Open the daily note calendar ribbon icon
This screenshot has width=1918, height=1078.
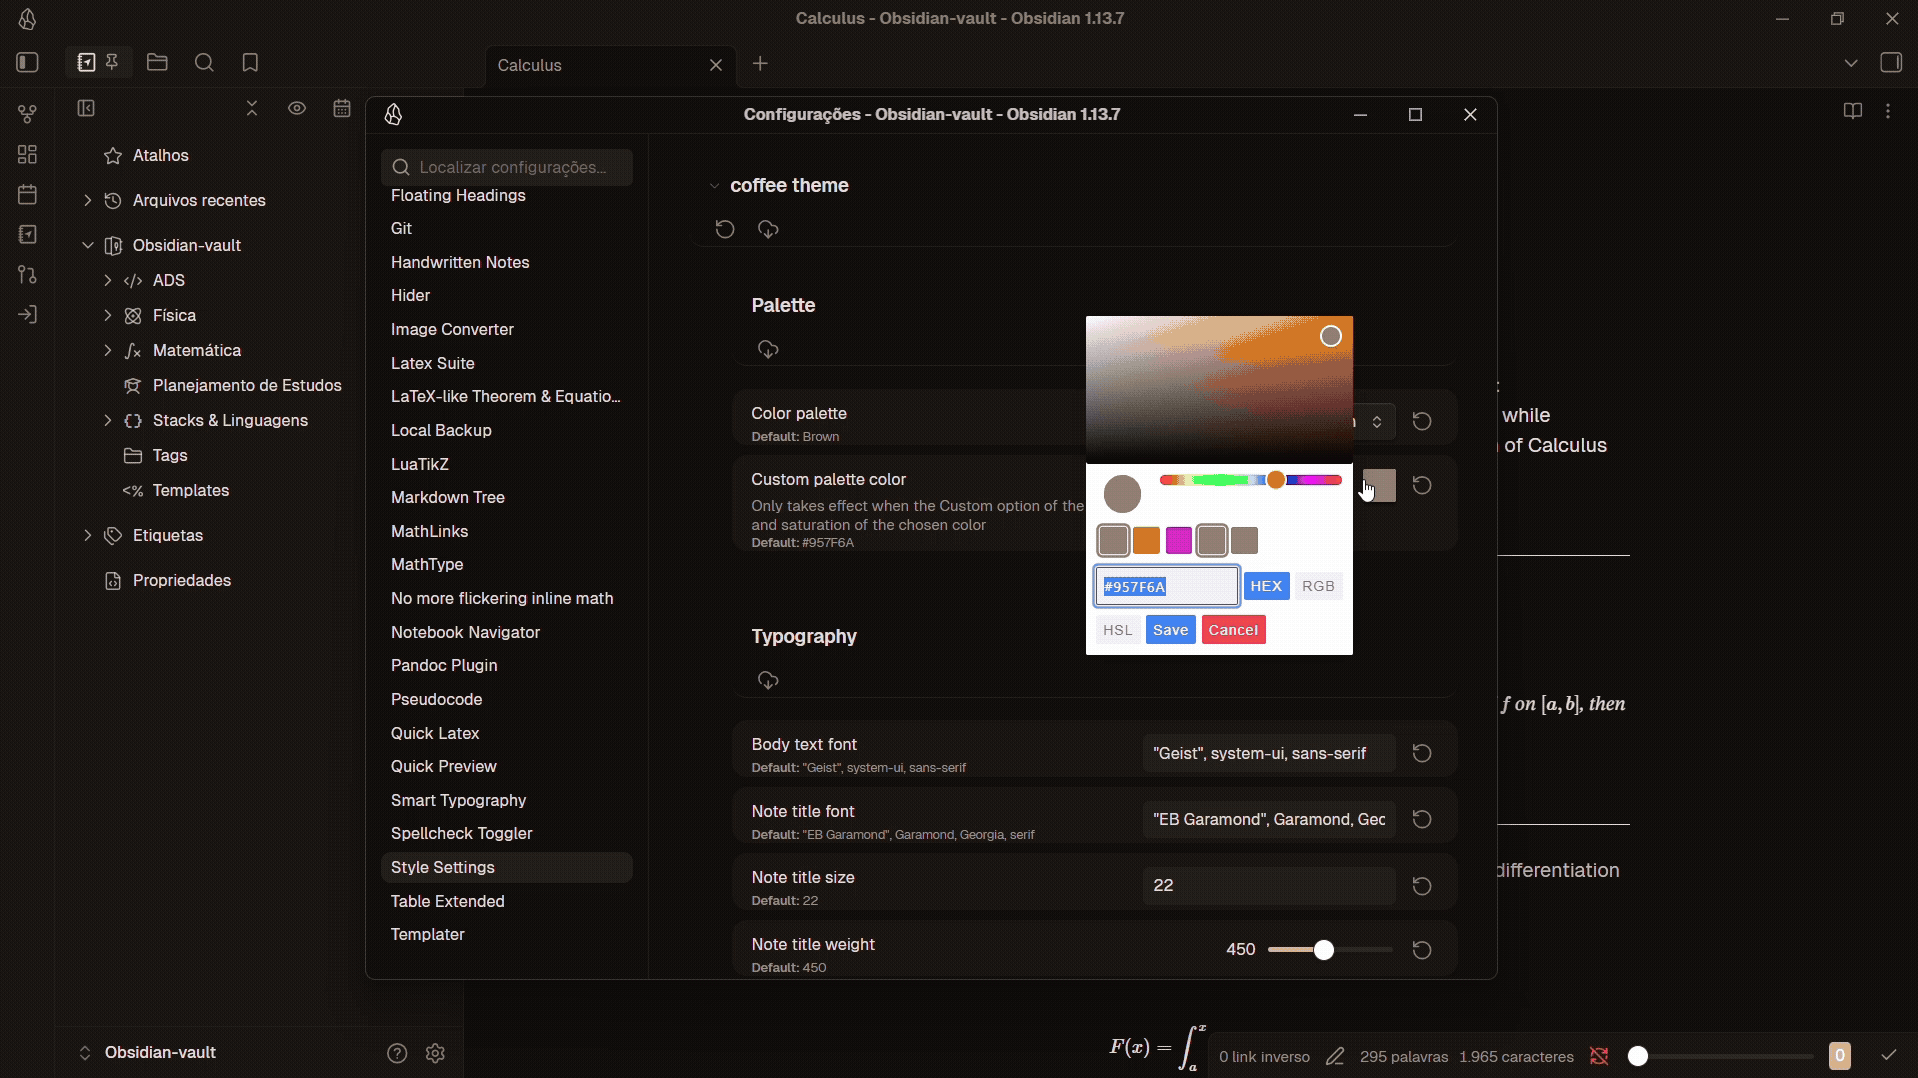click(x=27, y=194)
